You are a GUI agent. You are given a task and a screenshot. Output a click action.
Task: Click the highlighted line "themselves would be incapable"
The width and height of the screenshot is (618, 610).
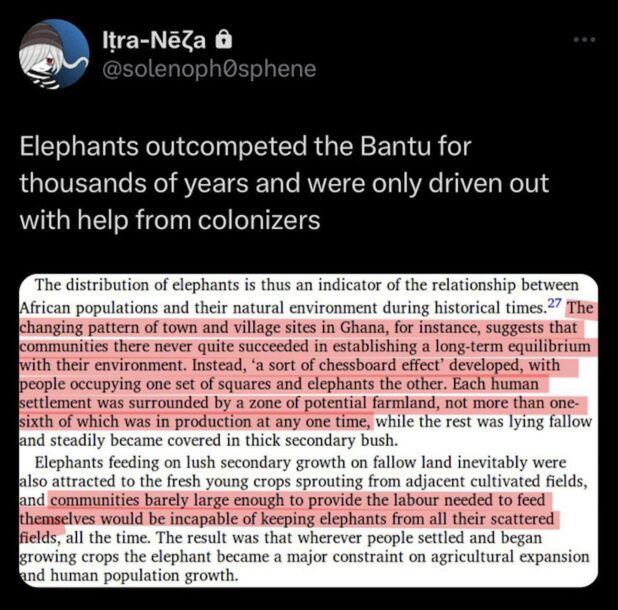point(140,520)
